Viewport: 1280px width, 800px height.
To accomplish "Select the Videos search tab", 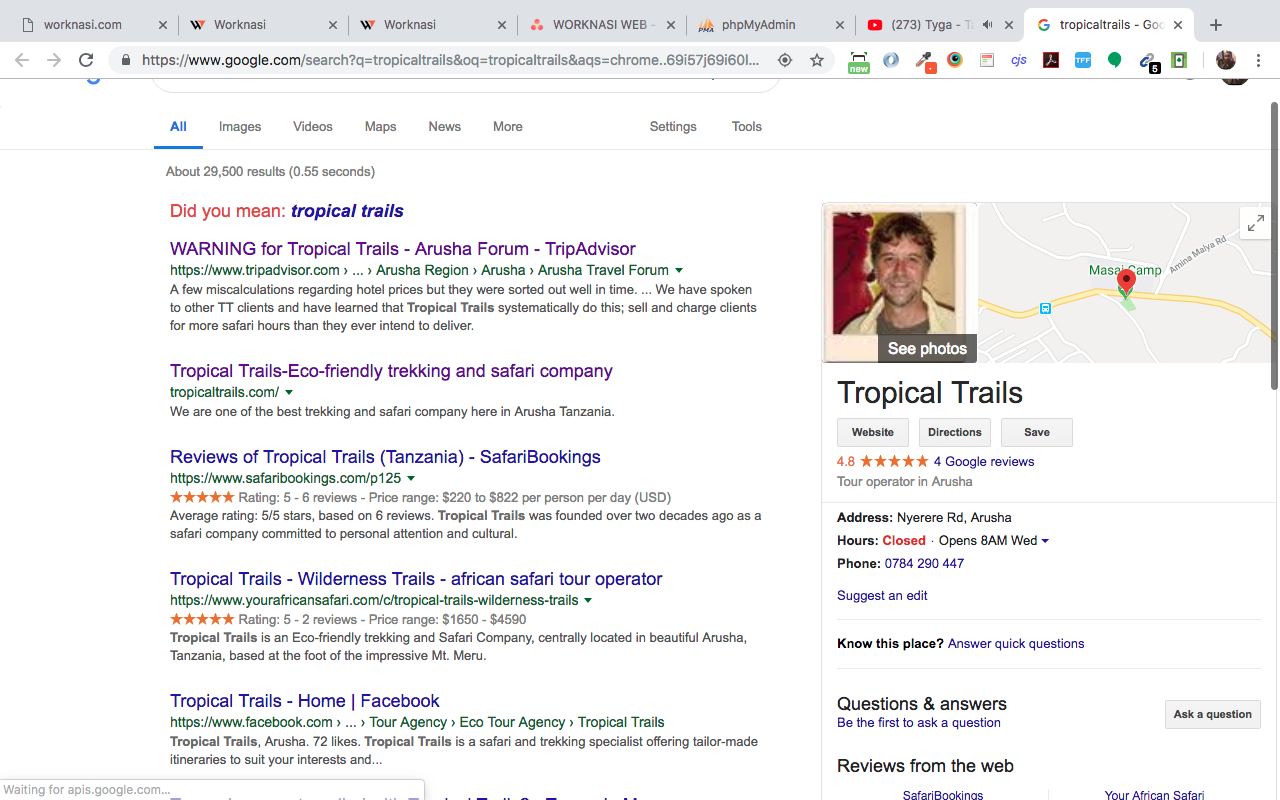I will pos(313,126).
